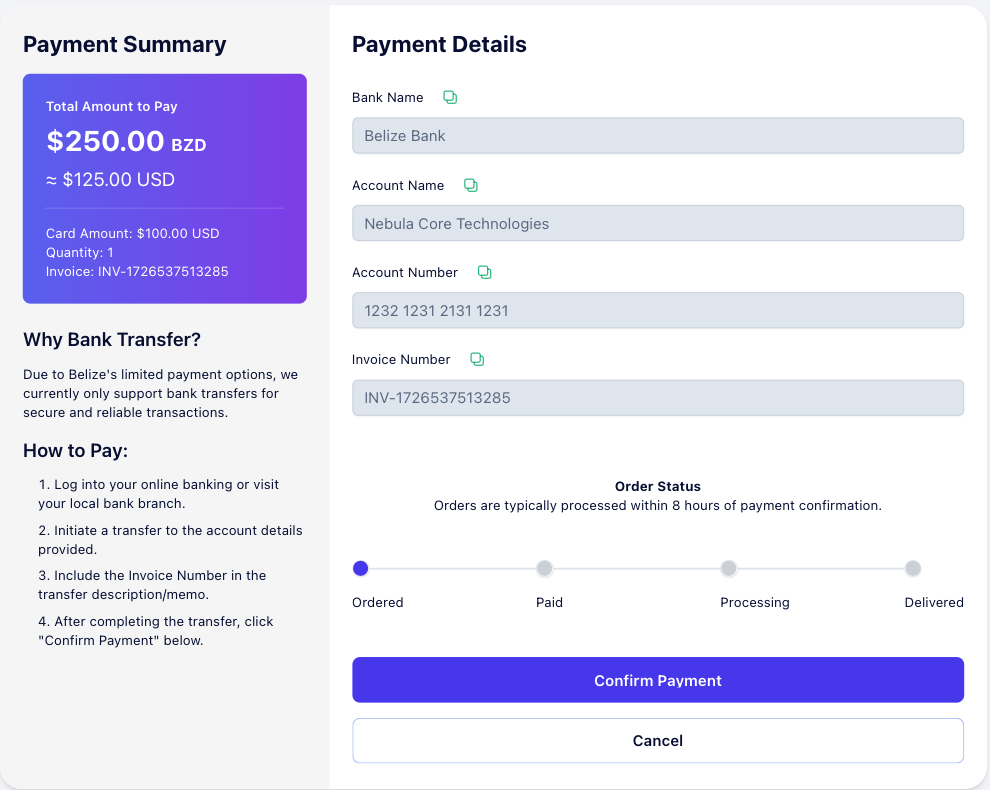Click the 1232 1231 2131 1231 field
Viewport: 990px width, 790px height.
pos(657,310)
